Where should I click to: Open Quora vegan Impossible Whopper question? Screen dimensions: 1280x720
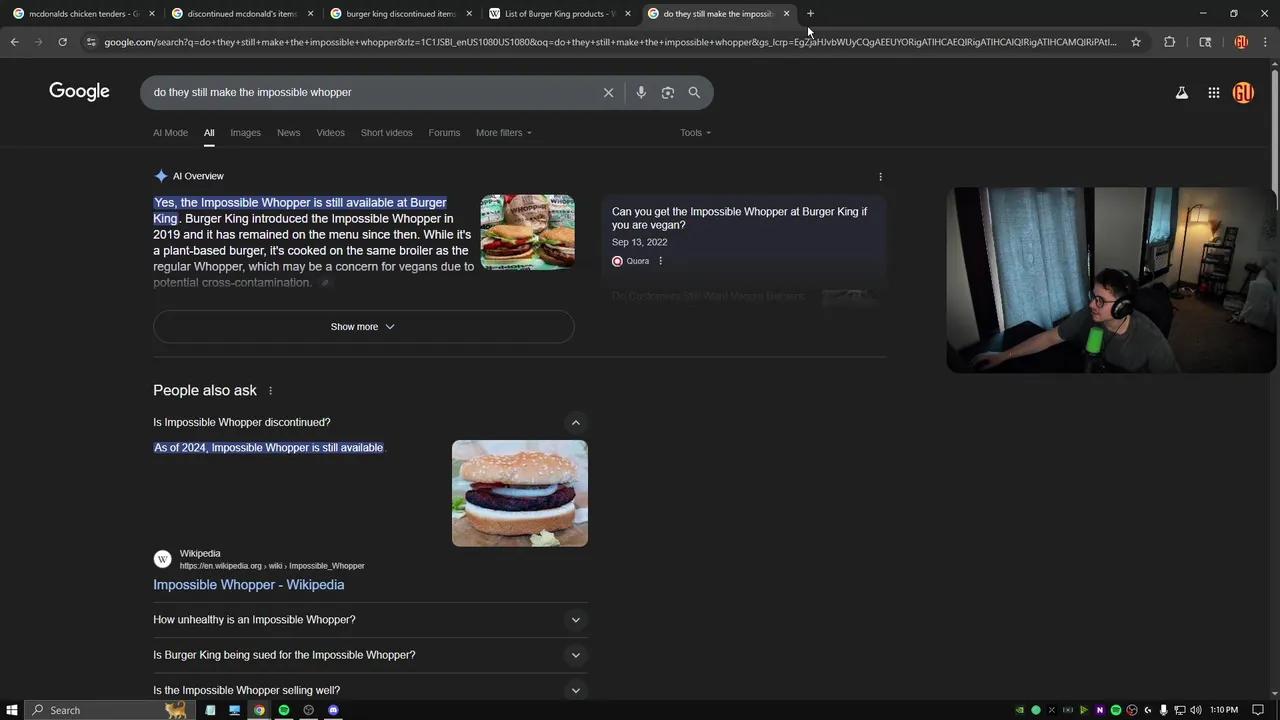tap(739, 218)
